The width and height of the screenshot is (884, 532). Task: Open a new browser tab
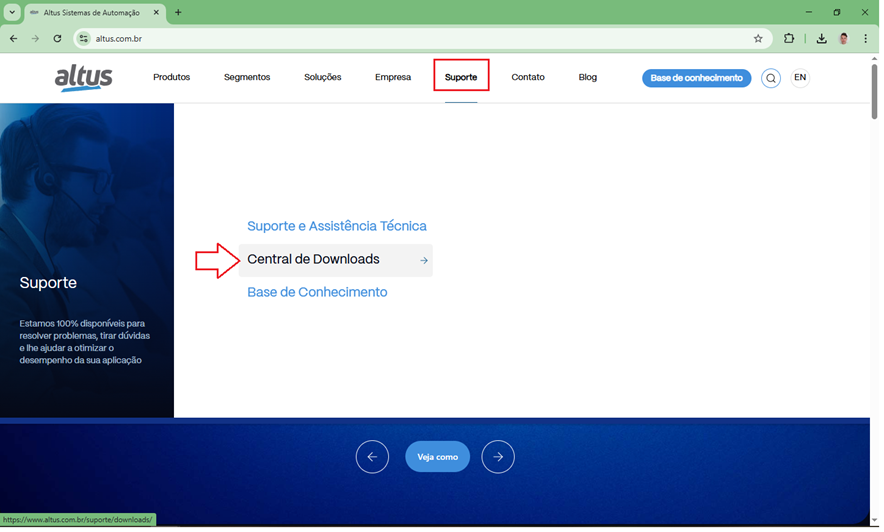pyautogui.click(x=178, y=13)
